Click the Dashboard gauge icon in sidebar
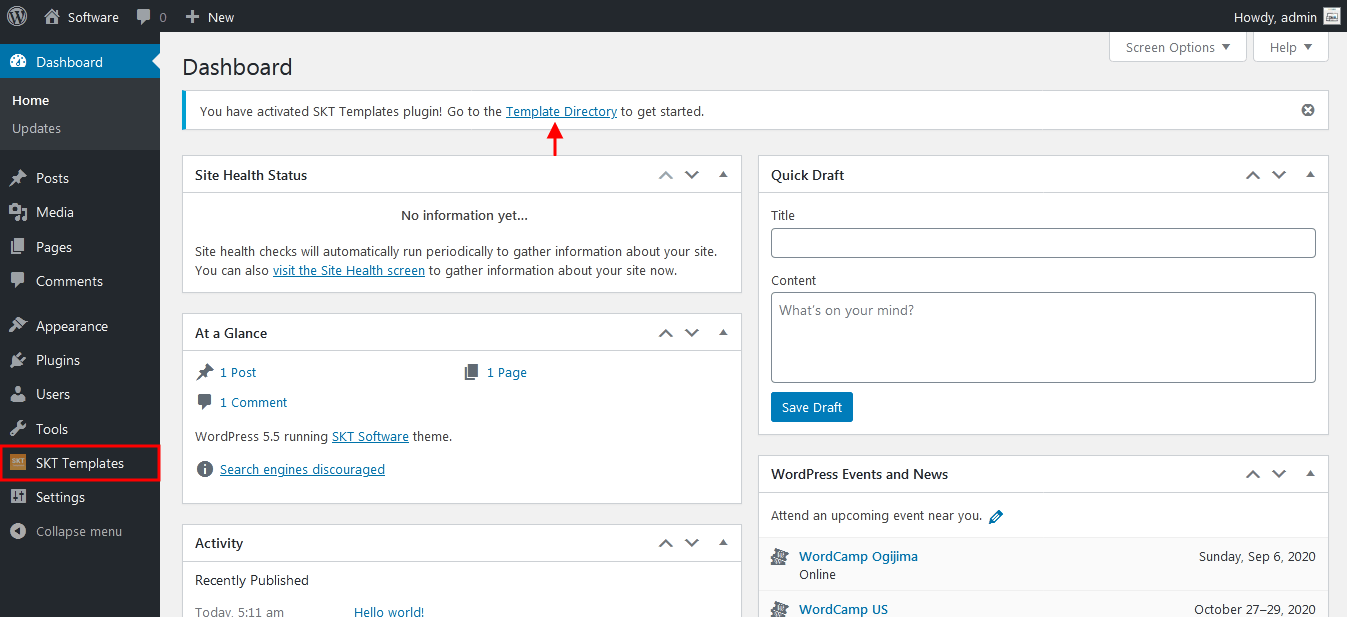Viewport: 1347px width, 617px height. click(18, 61)
